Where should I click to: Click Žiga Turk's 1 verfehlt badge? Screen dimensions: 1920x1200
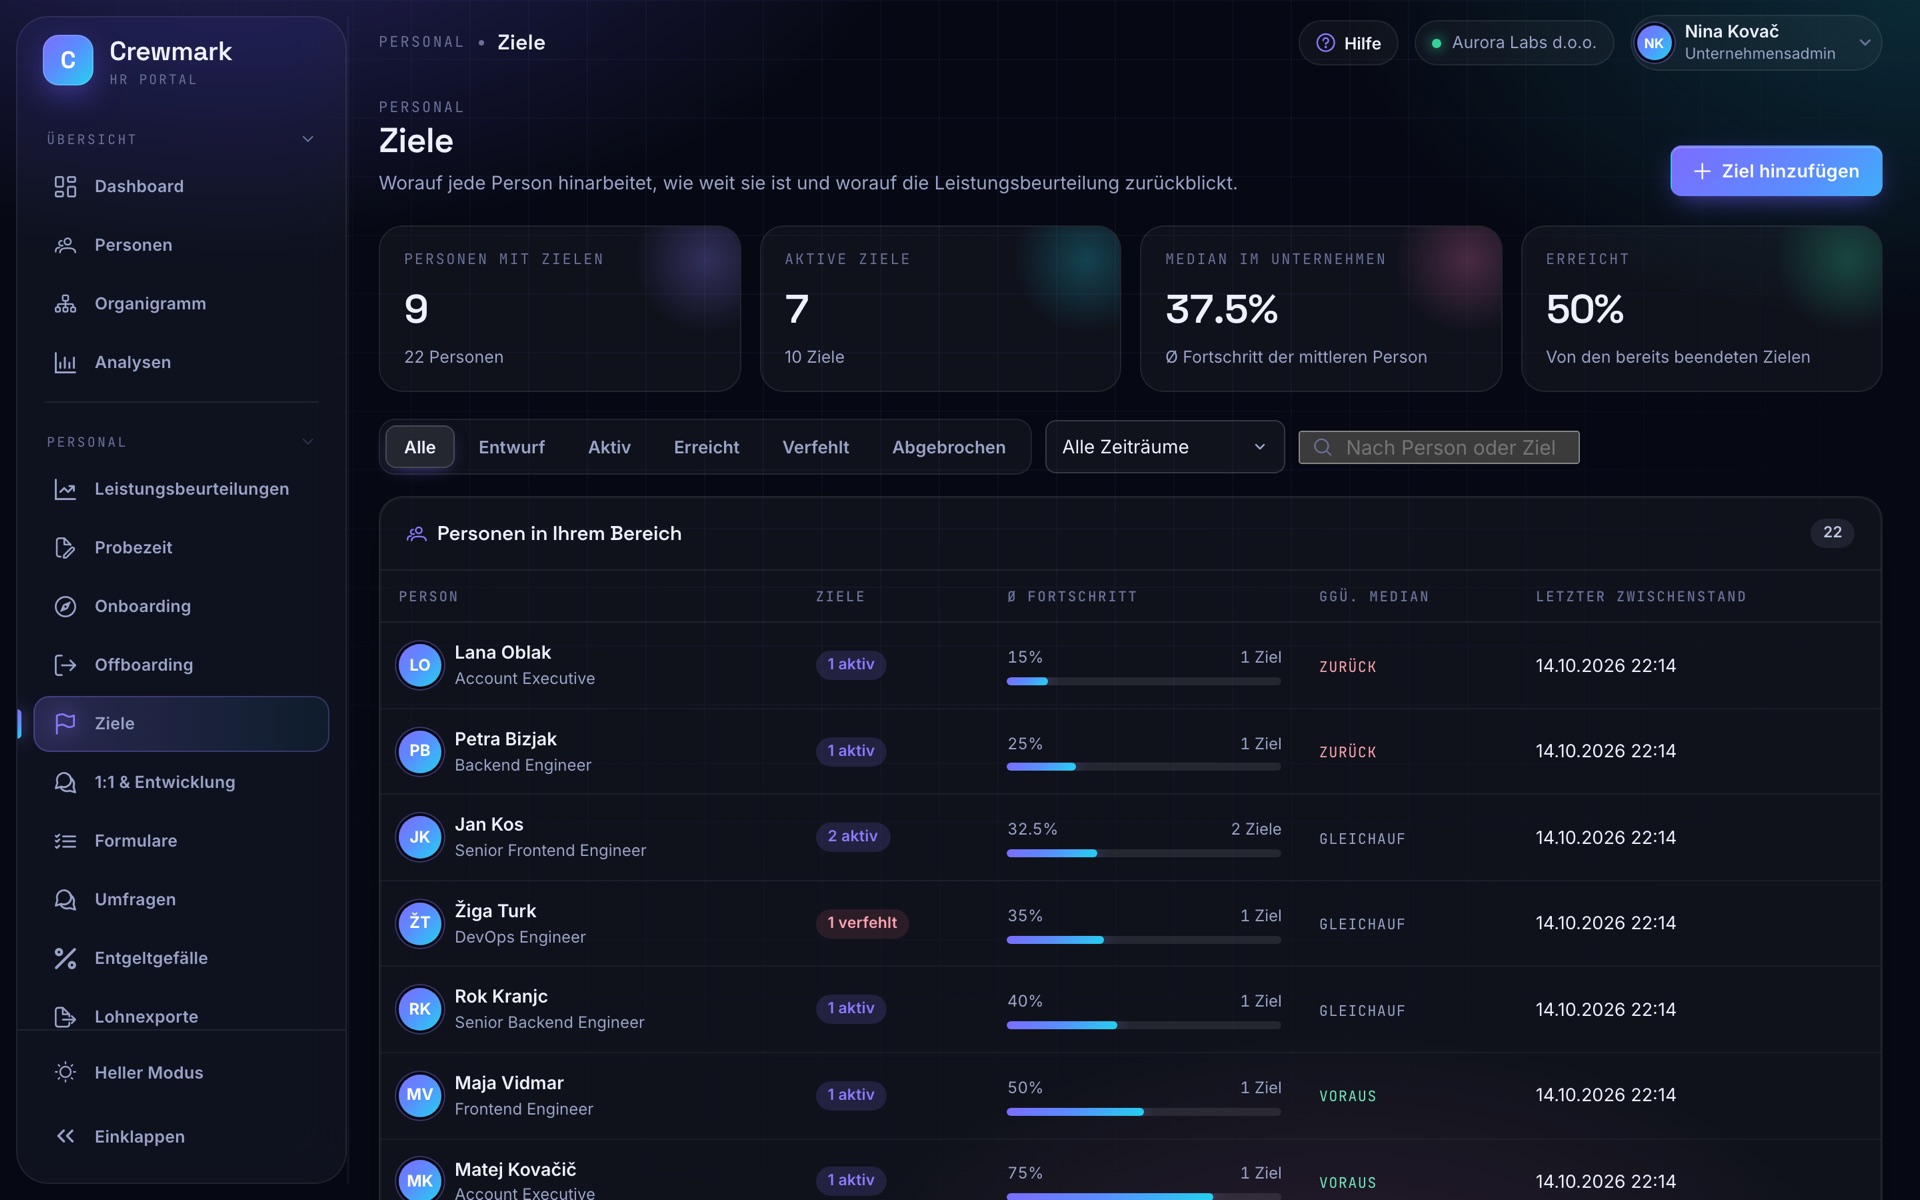pos(862,922)
